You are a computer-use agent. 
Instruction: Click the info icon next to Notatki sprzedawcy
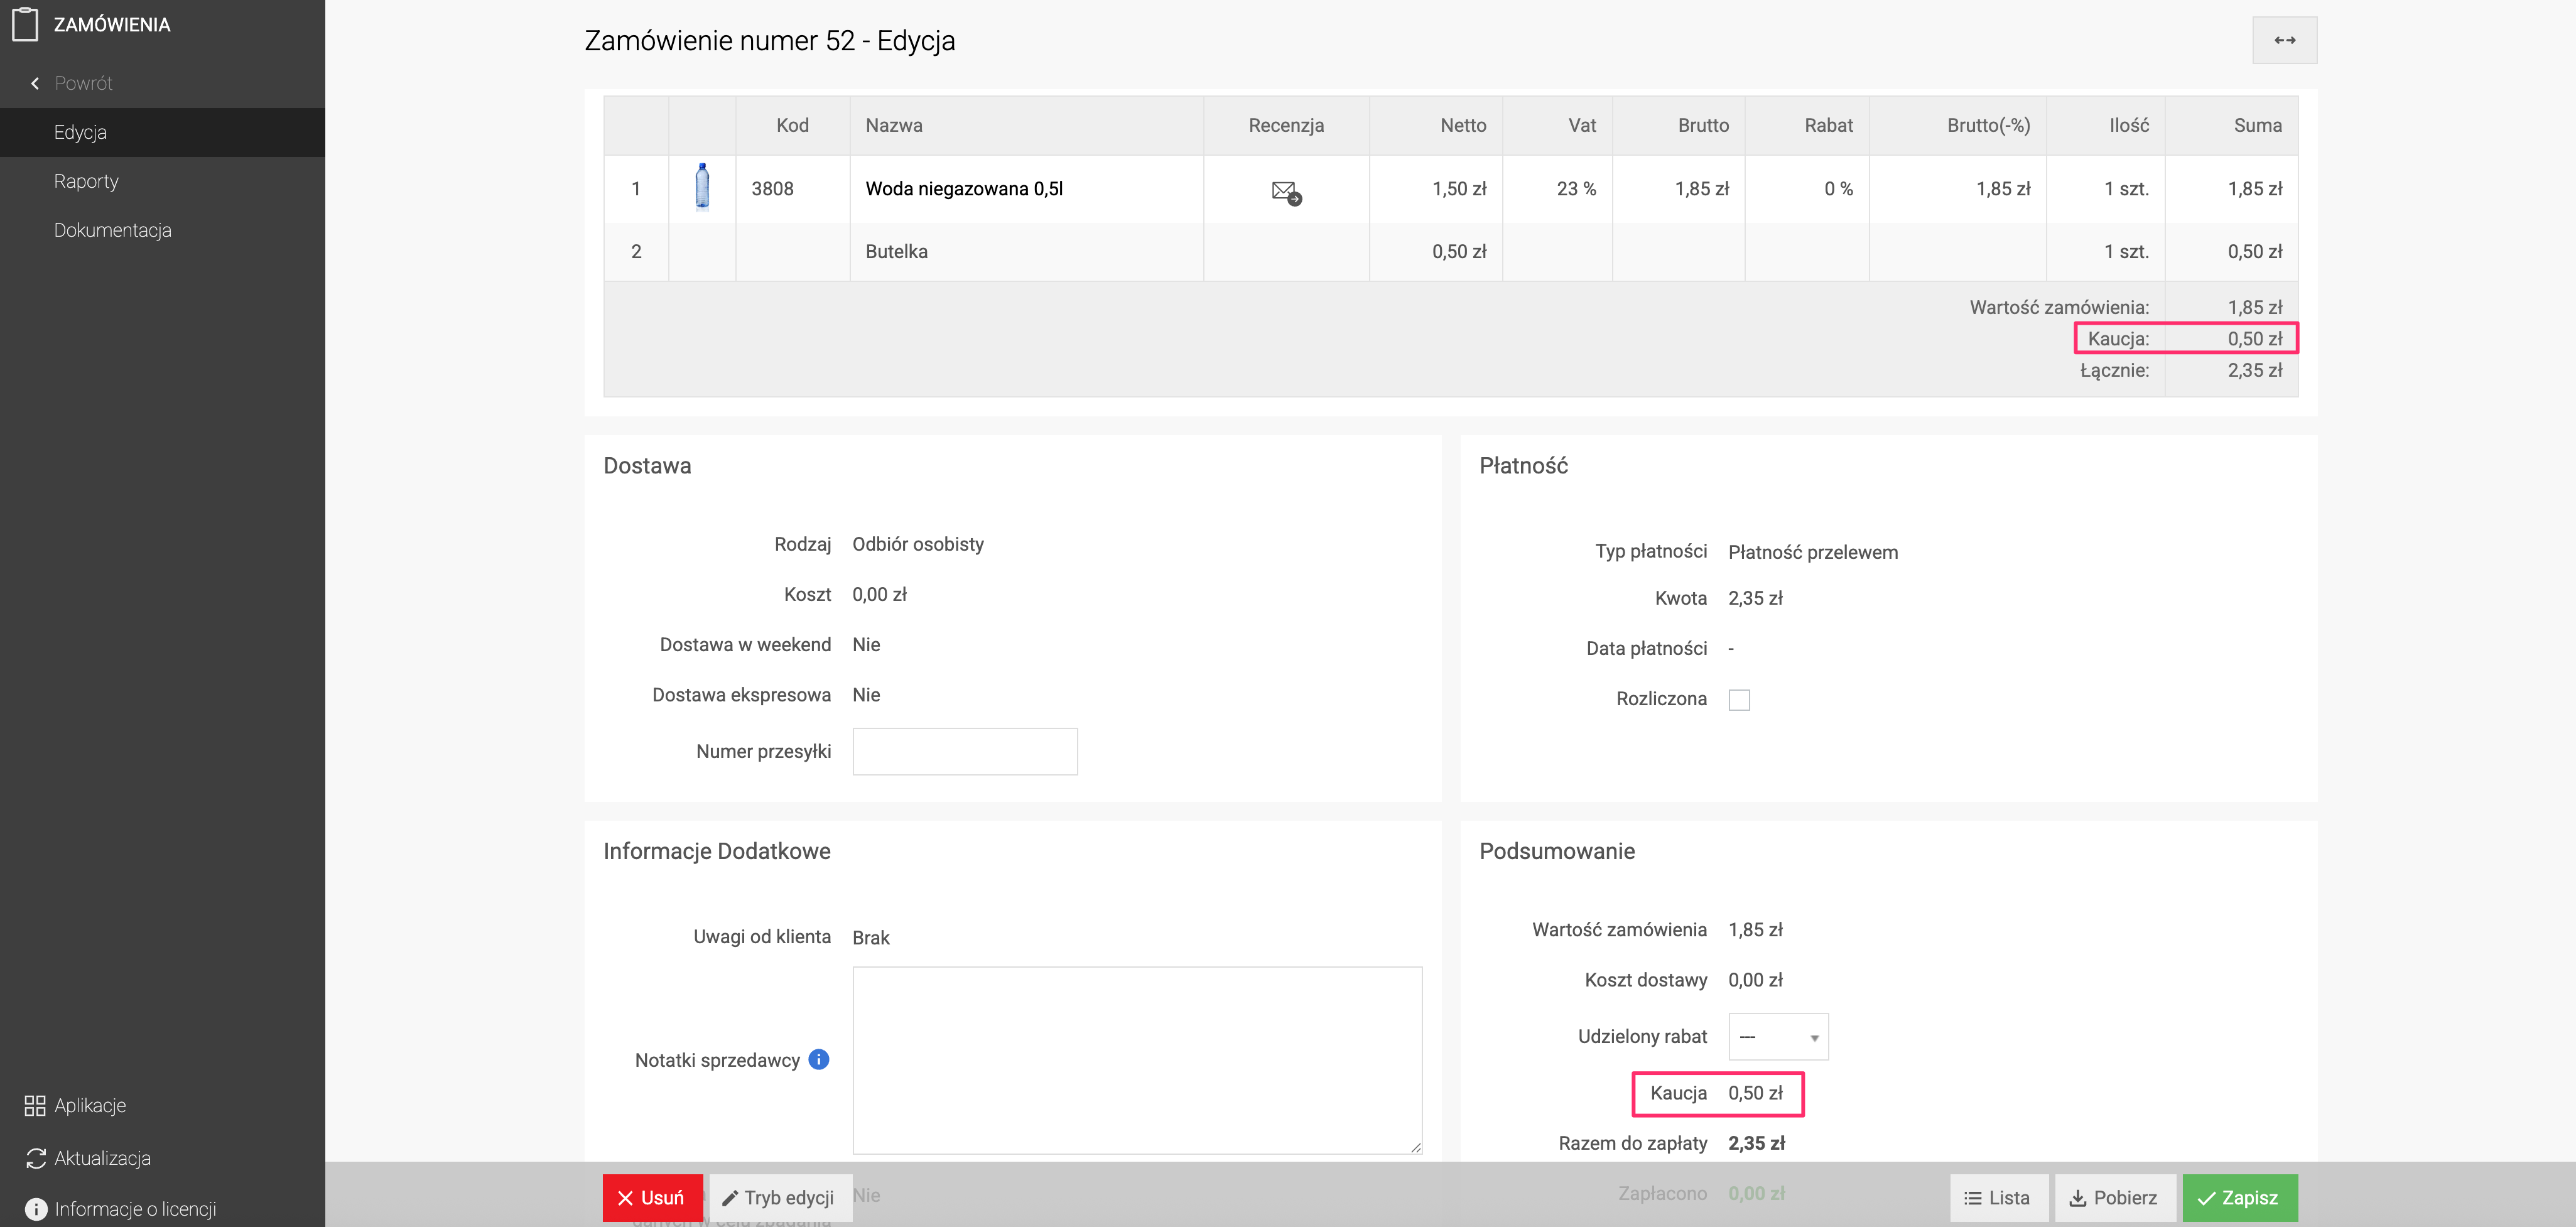818,1059
